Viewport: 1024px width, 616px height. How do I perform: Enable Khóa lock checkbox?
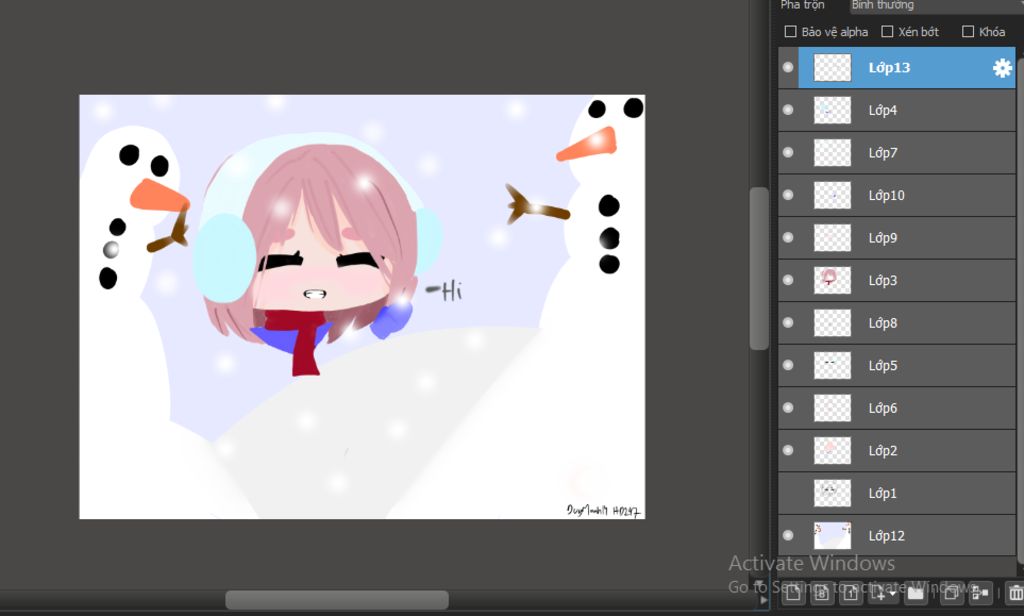(x=968, y=31)
